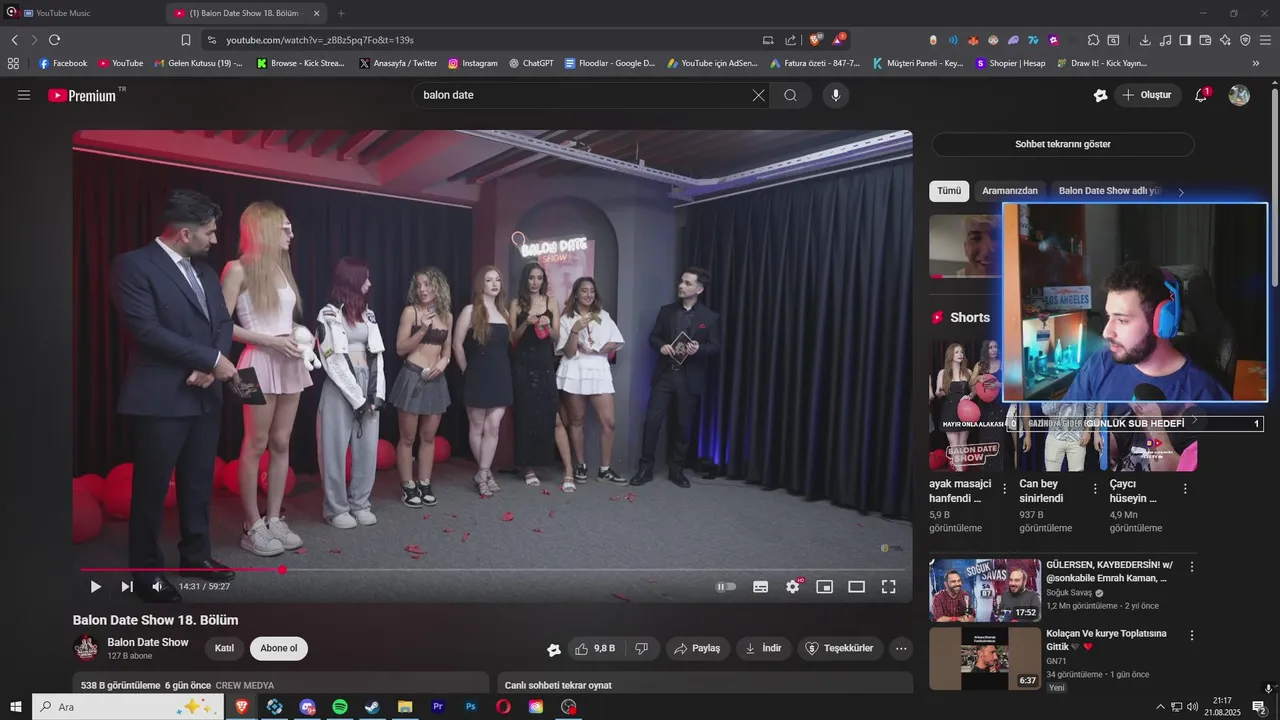This screenshot has height=720, width=1280.
Task: Click the address bar URL field
Action: [480, 40]
